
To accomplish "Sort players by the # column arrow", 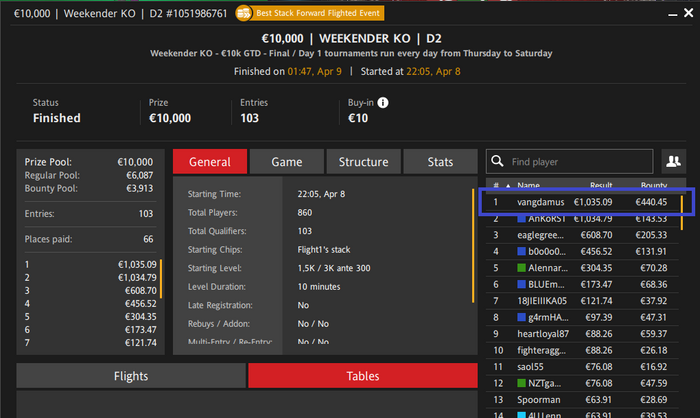I will click(x=508, y=185).
